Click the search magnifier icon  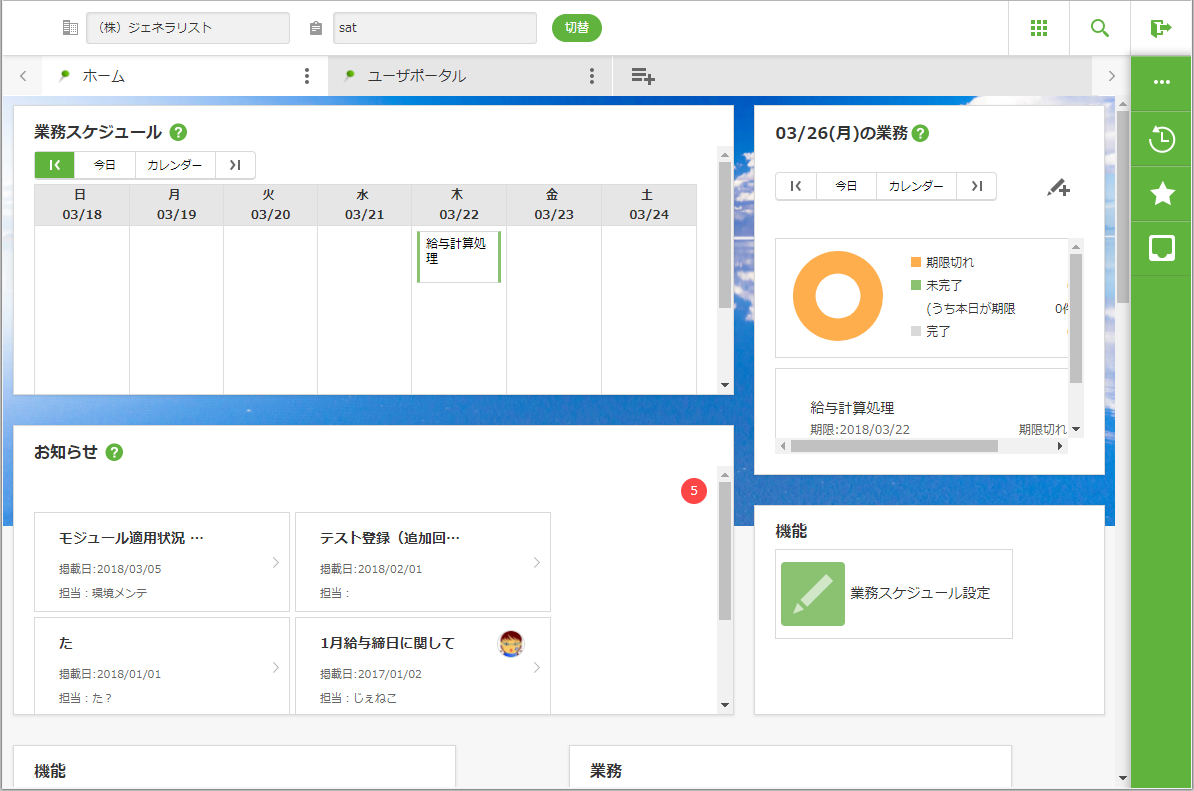1100,28
